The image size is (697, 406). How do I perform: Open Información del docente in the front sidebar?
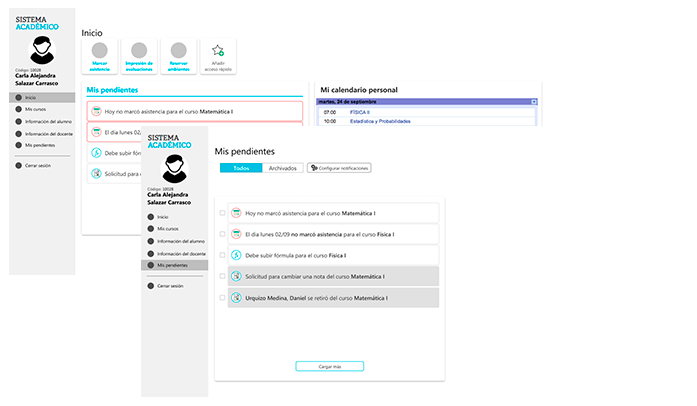[182, 254]
